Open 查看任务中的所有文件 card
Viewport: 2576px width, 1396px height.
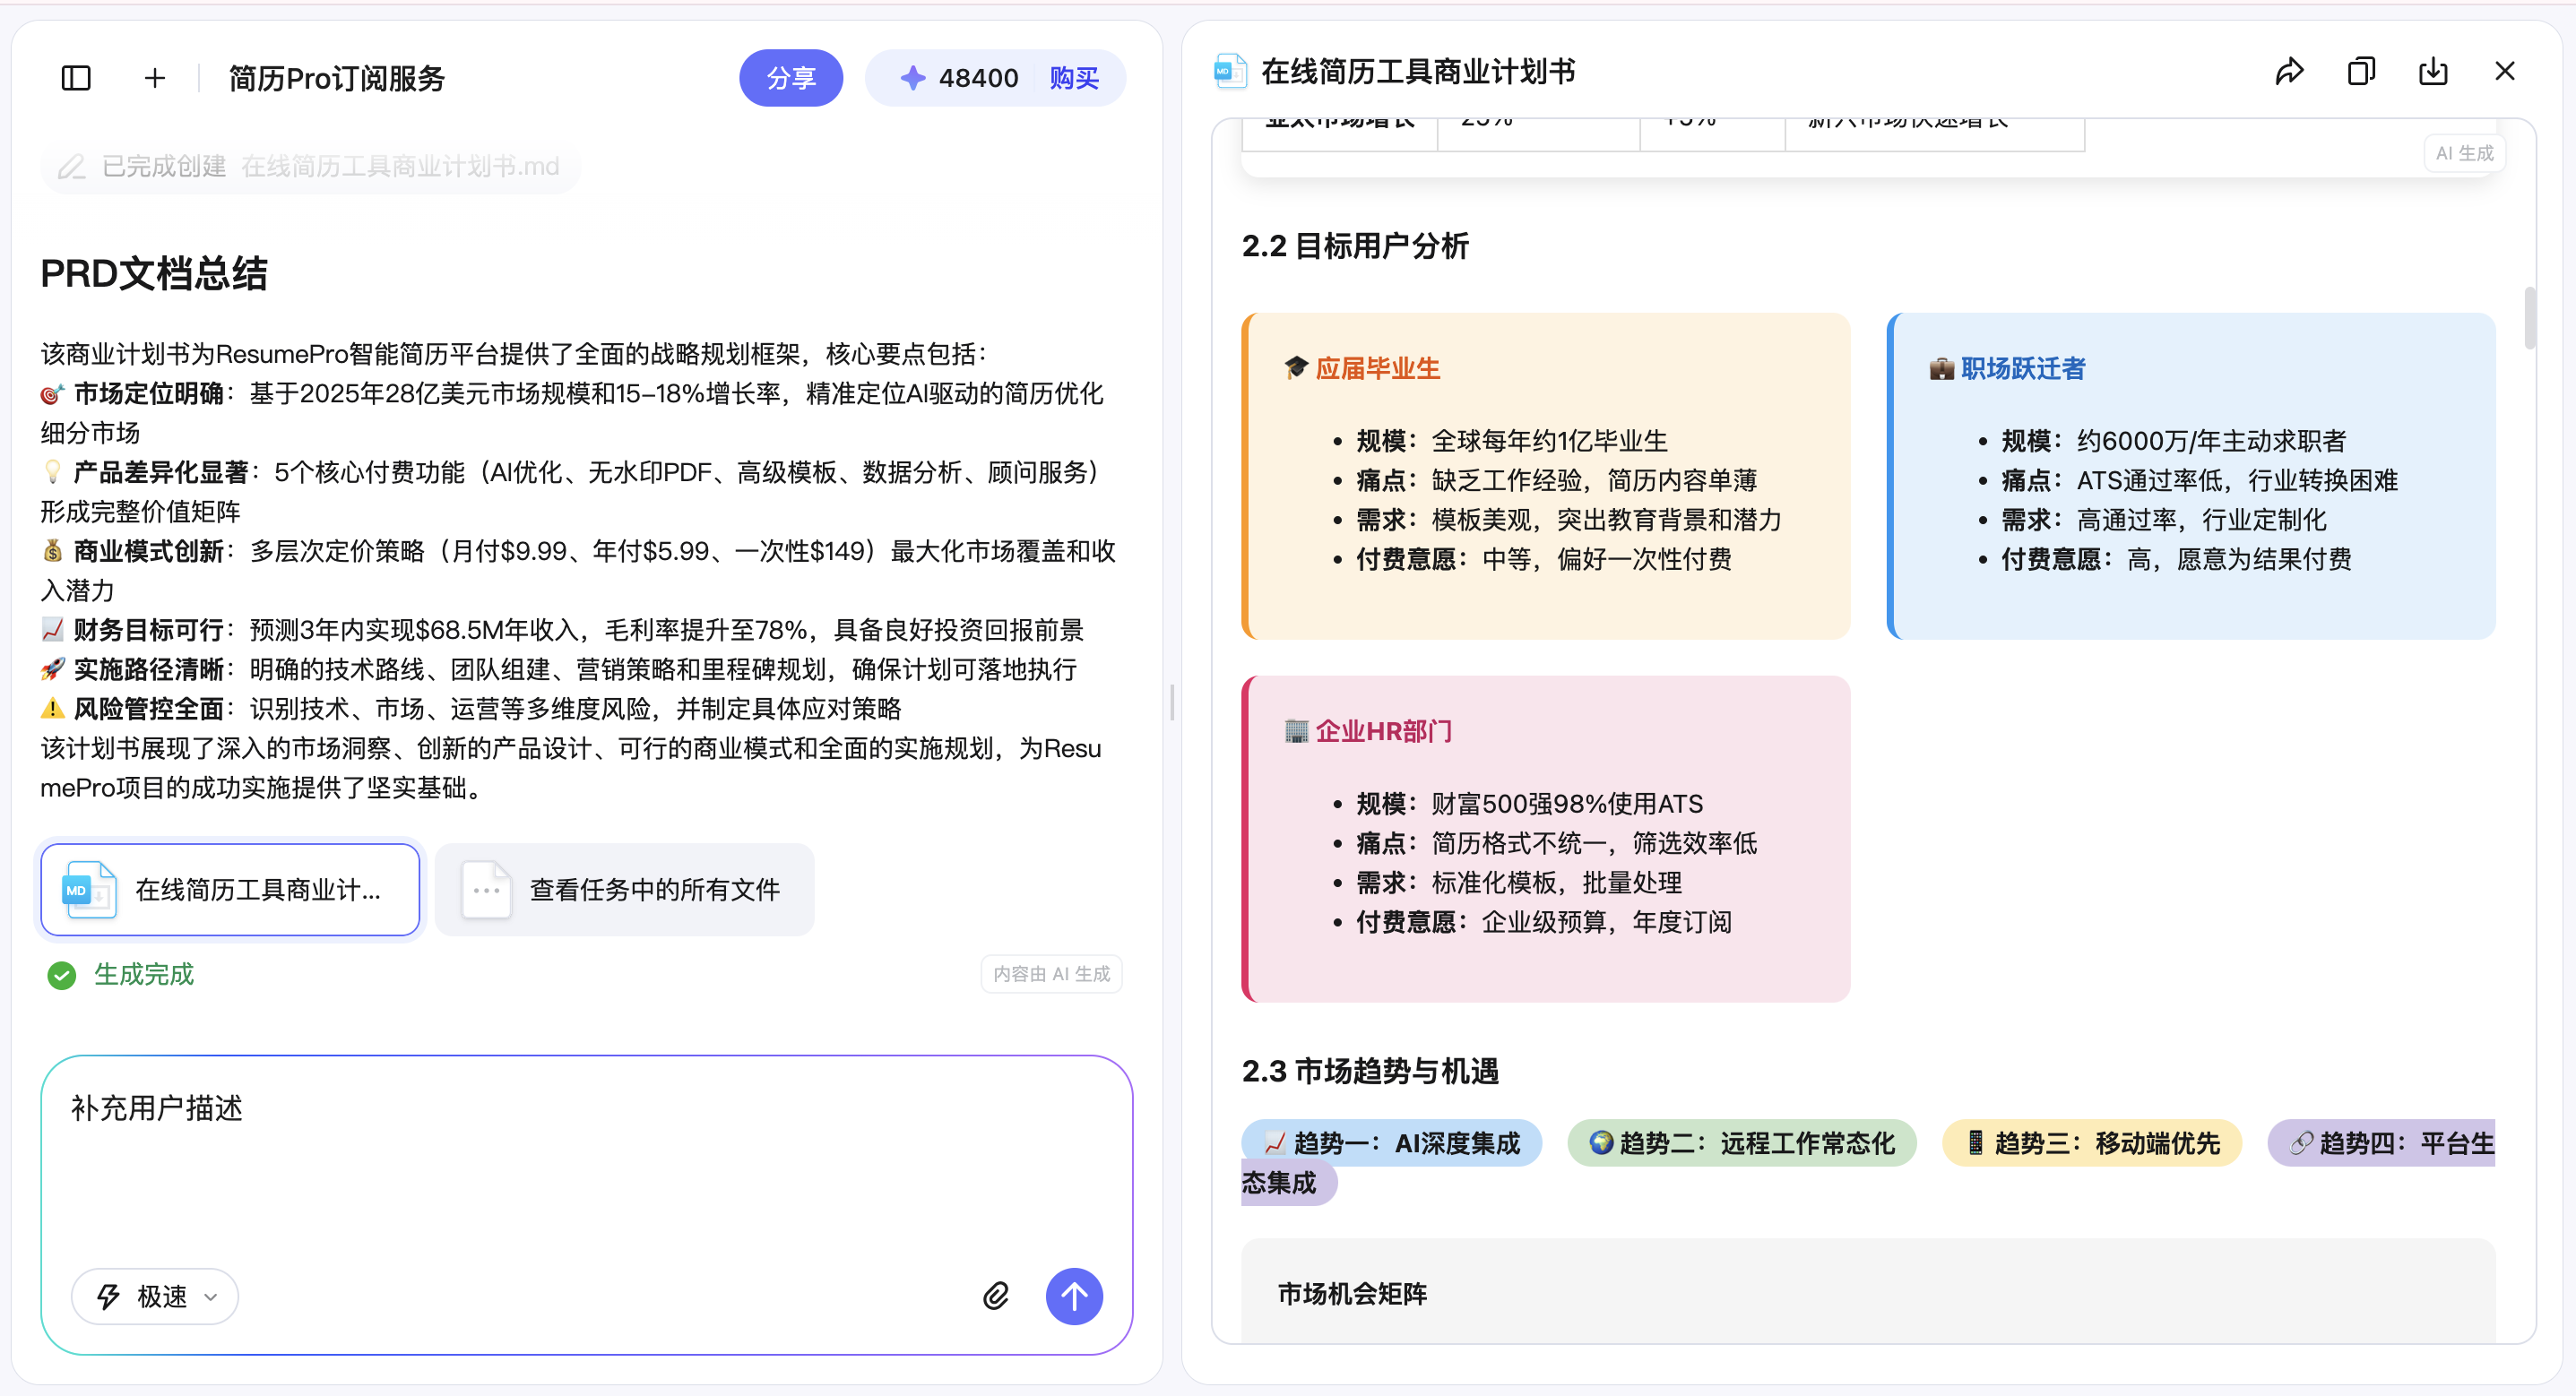click(624, 889)
